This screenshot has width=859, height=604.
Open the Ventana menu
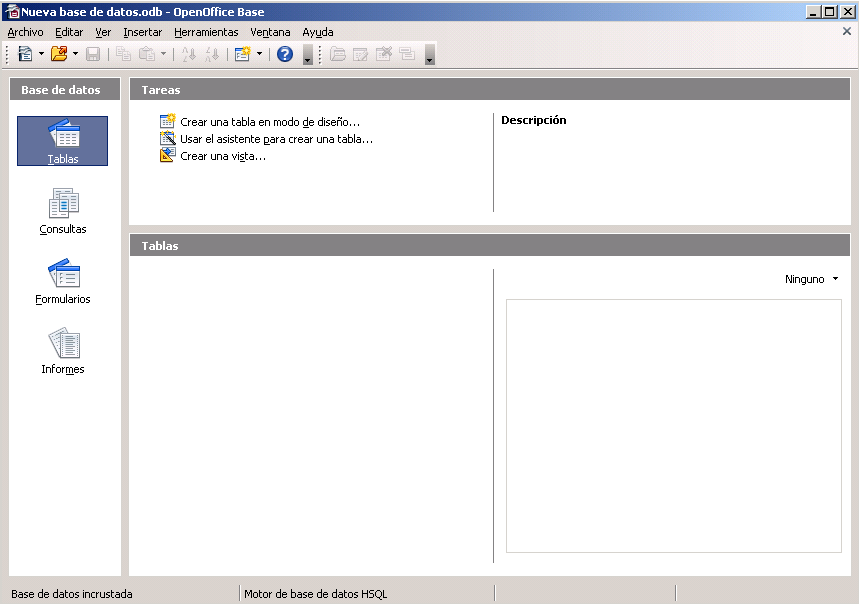pyautogui.click(x=270, y=32)
